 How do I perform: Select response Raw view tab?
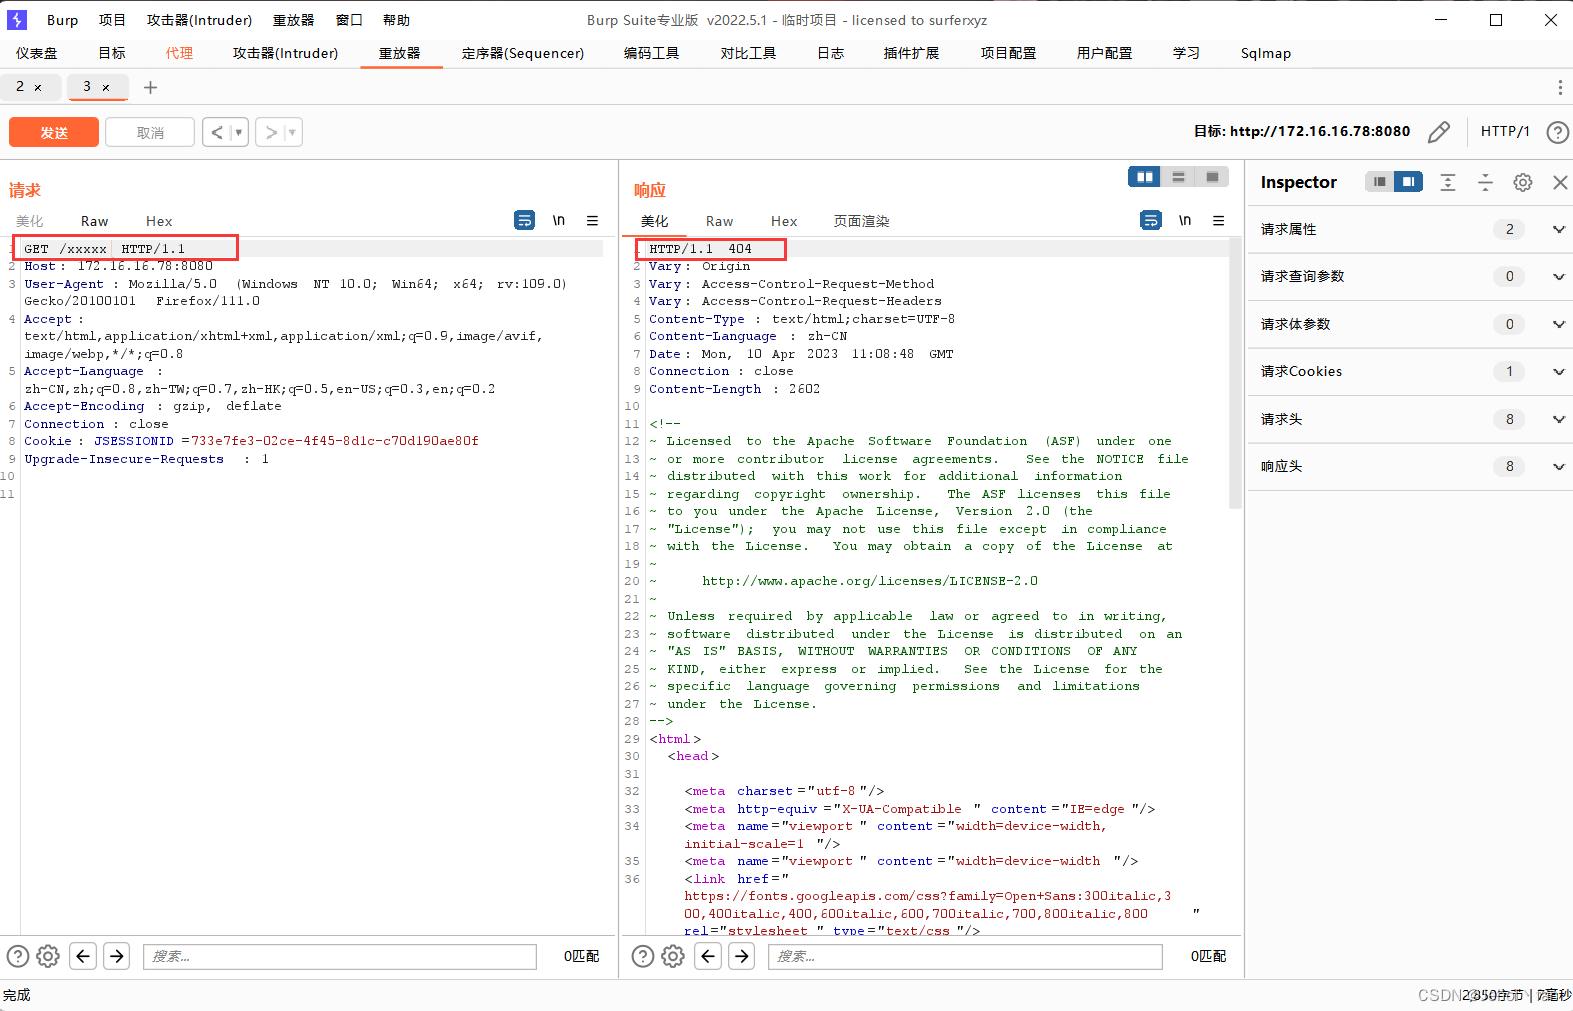(720, 221)
